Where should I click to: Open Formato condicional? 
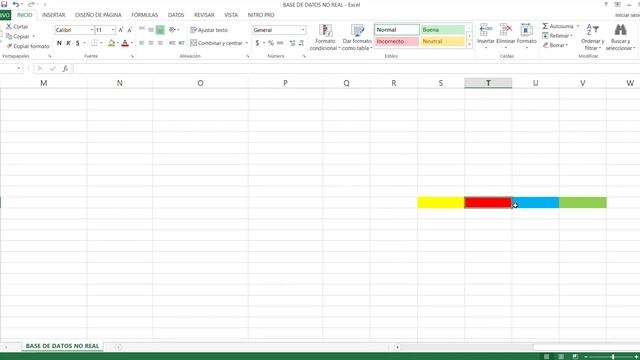(325, 38)
